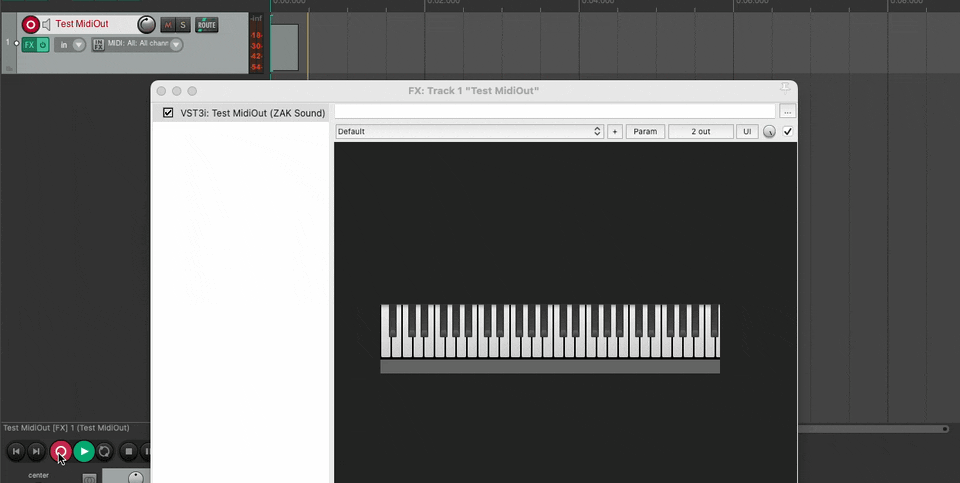The height and width of the screenshot is (483, 960).
Task: Click the Test MidiOut track name
Action: click(x=82, y=24)
